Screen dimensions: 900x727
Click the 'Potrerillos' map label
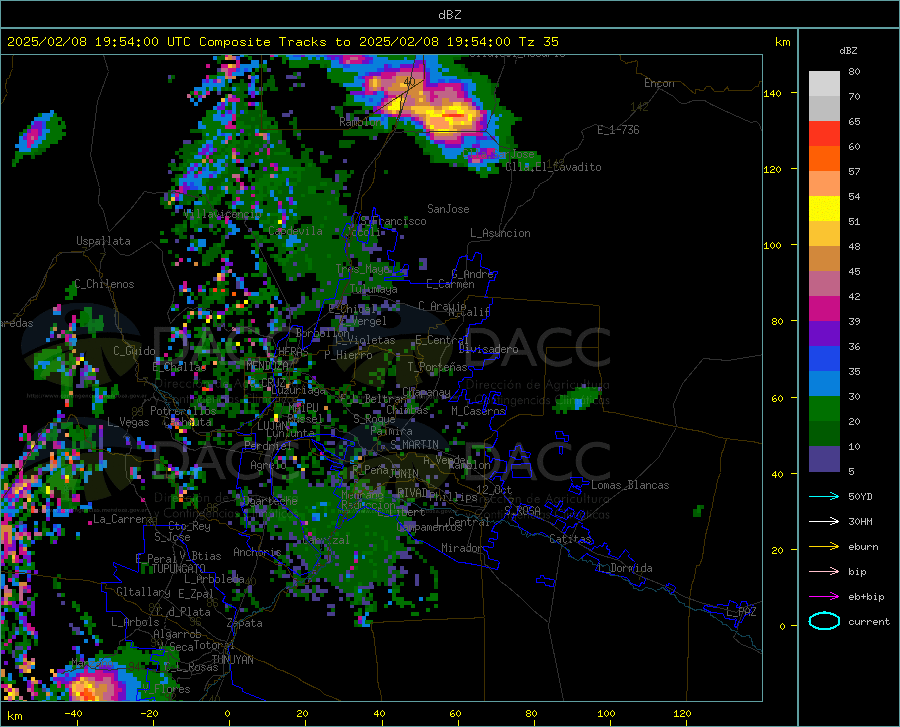click(x=183, y=411)
